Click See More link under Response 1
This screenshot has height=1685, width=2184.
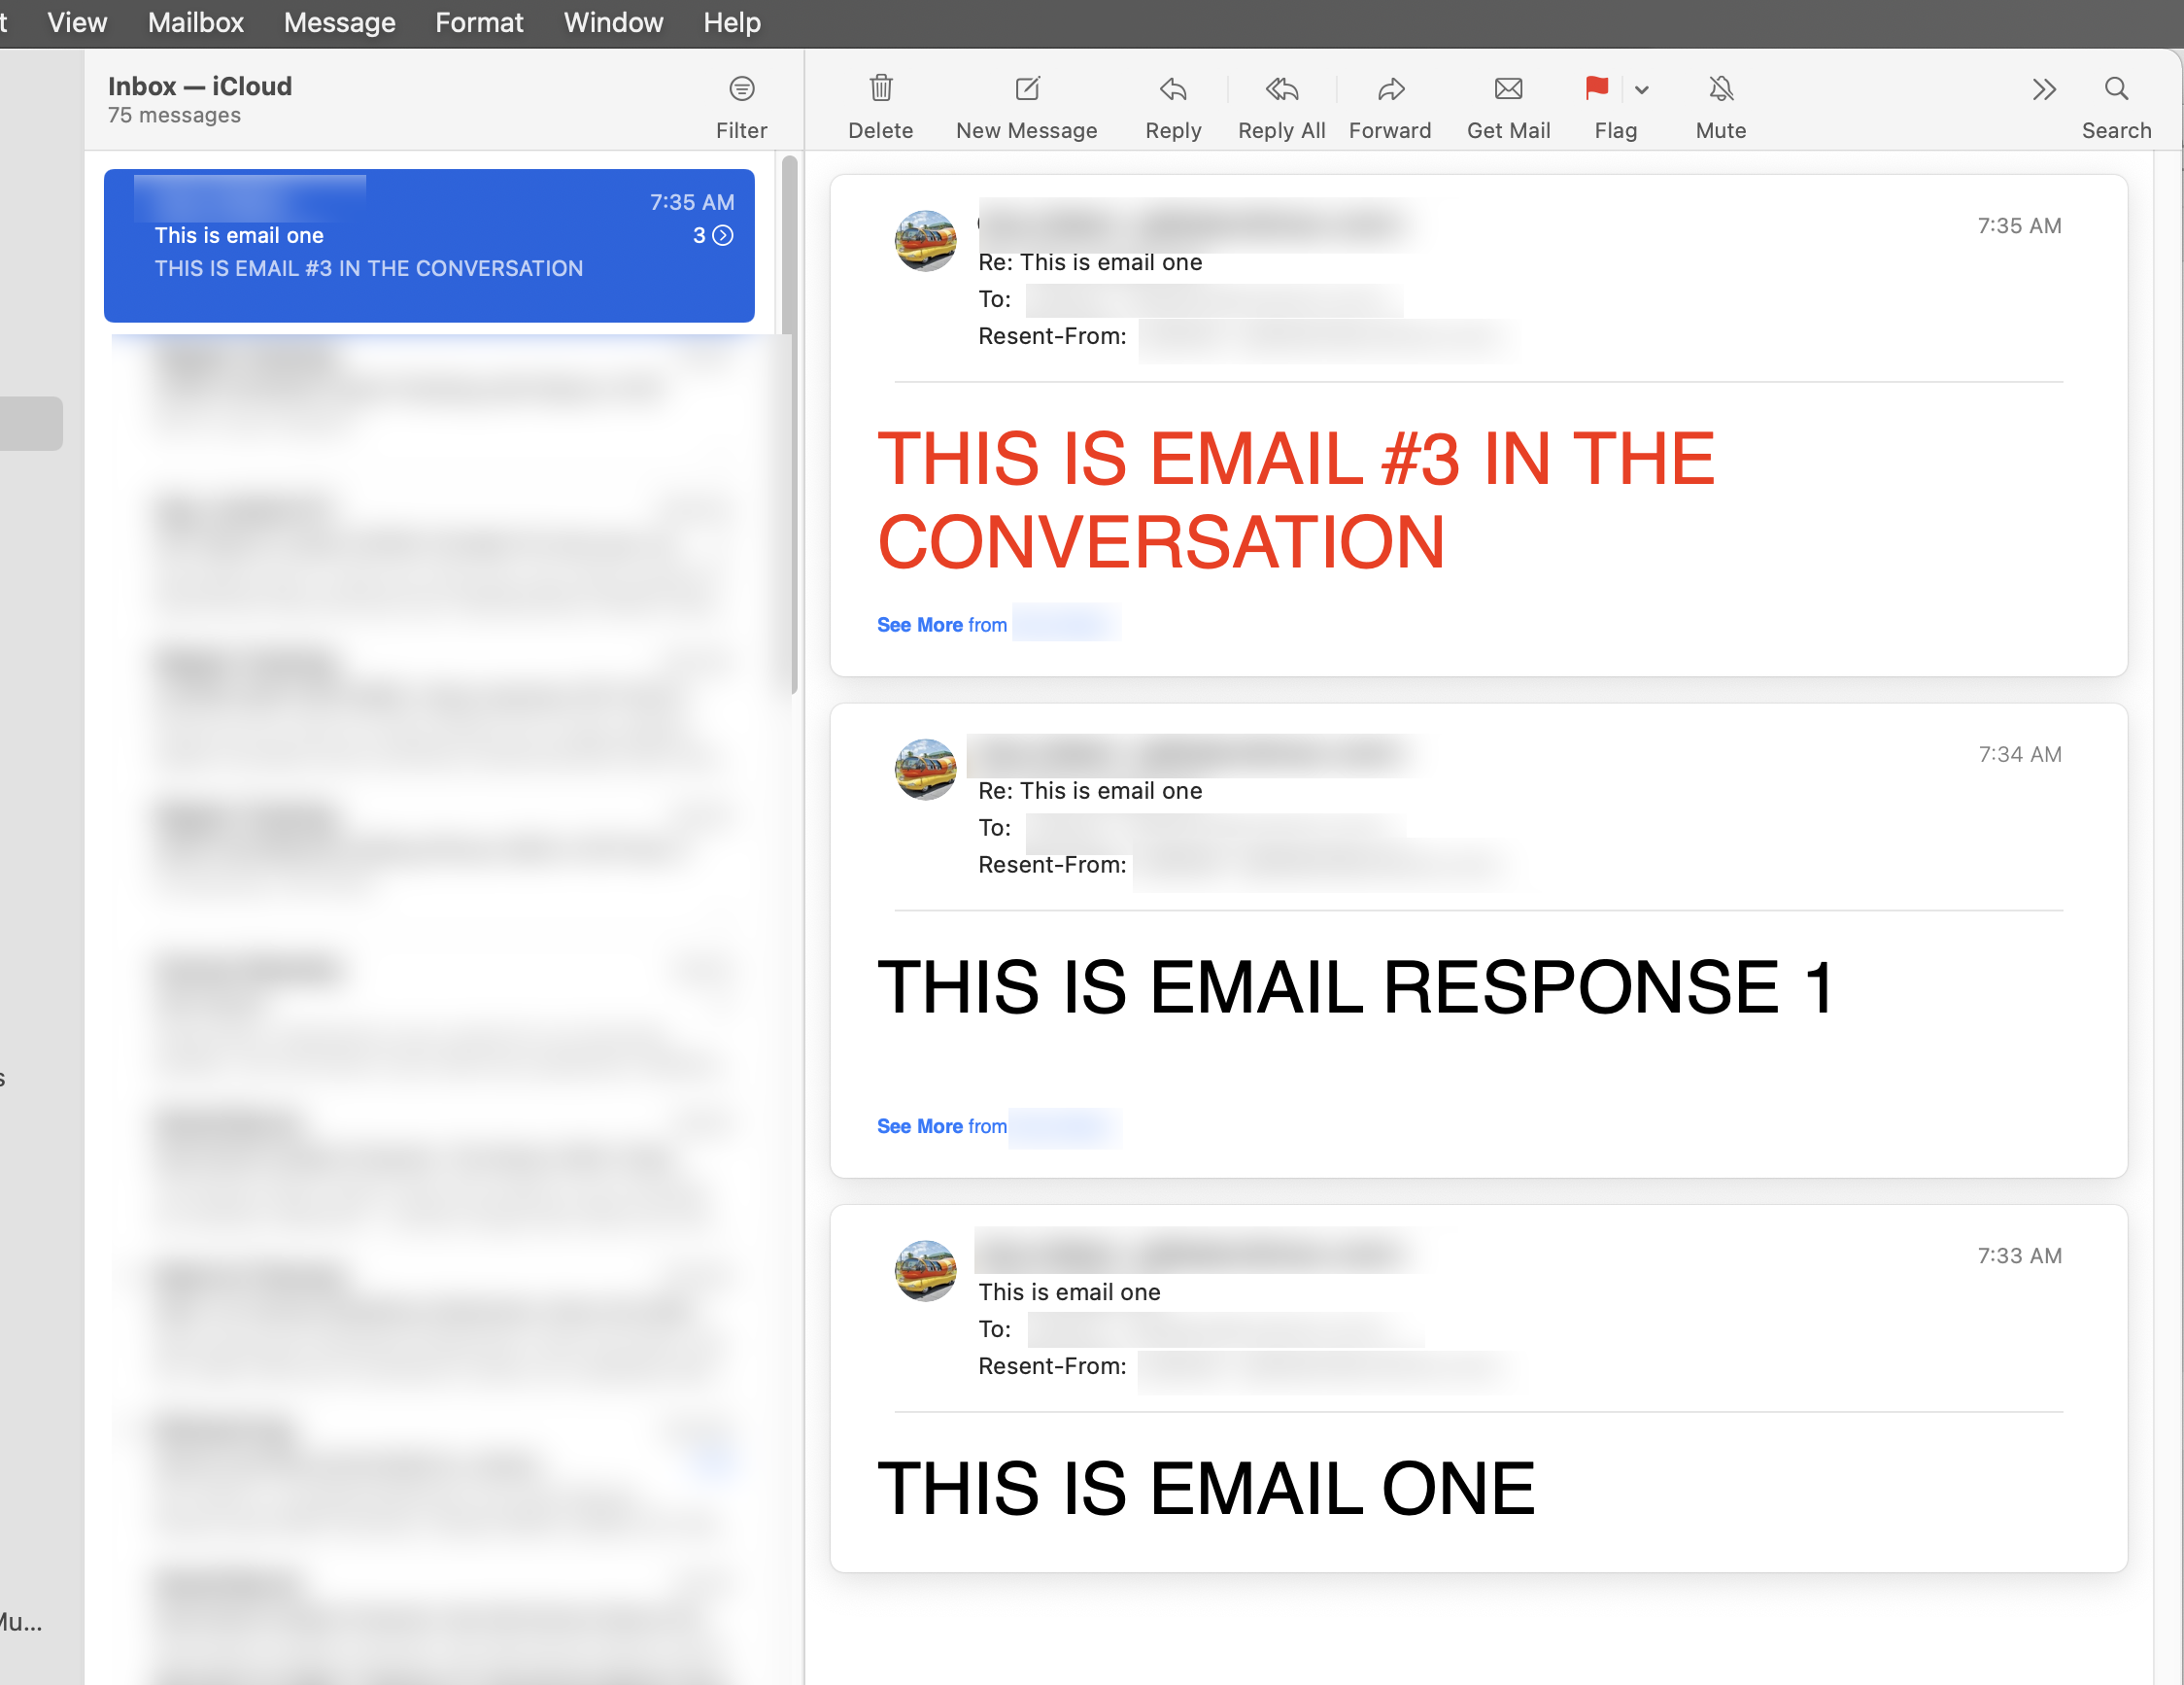pos(919,1126)
